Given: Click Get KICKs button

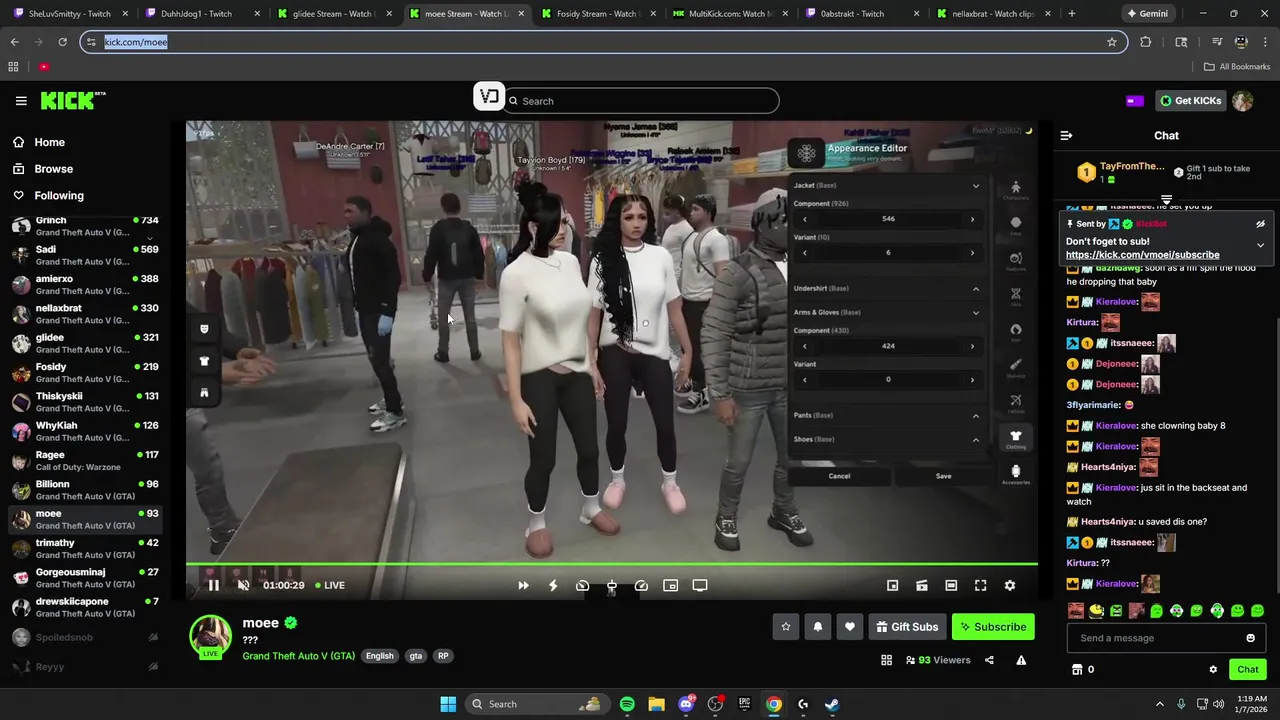Looking at the screenshot, I should coord(1190,101).
